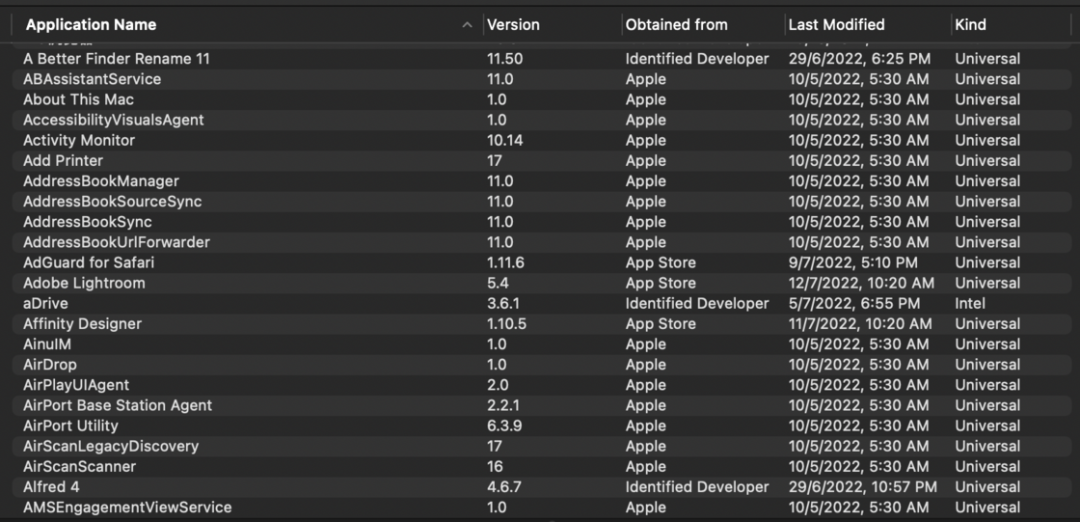Select the A Better Finder Rename 11 row
1080x522 pixels.
point(116,59)
